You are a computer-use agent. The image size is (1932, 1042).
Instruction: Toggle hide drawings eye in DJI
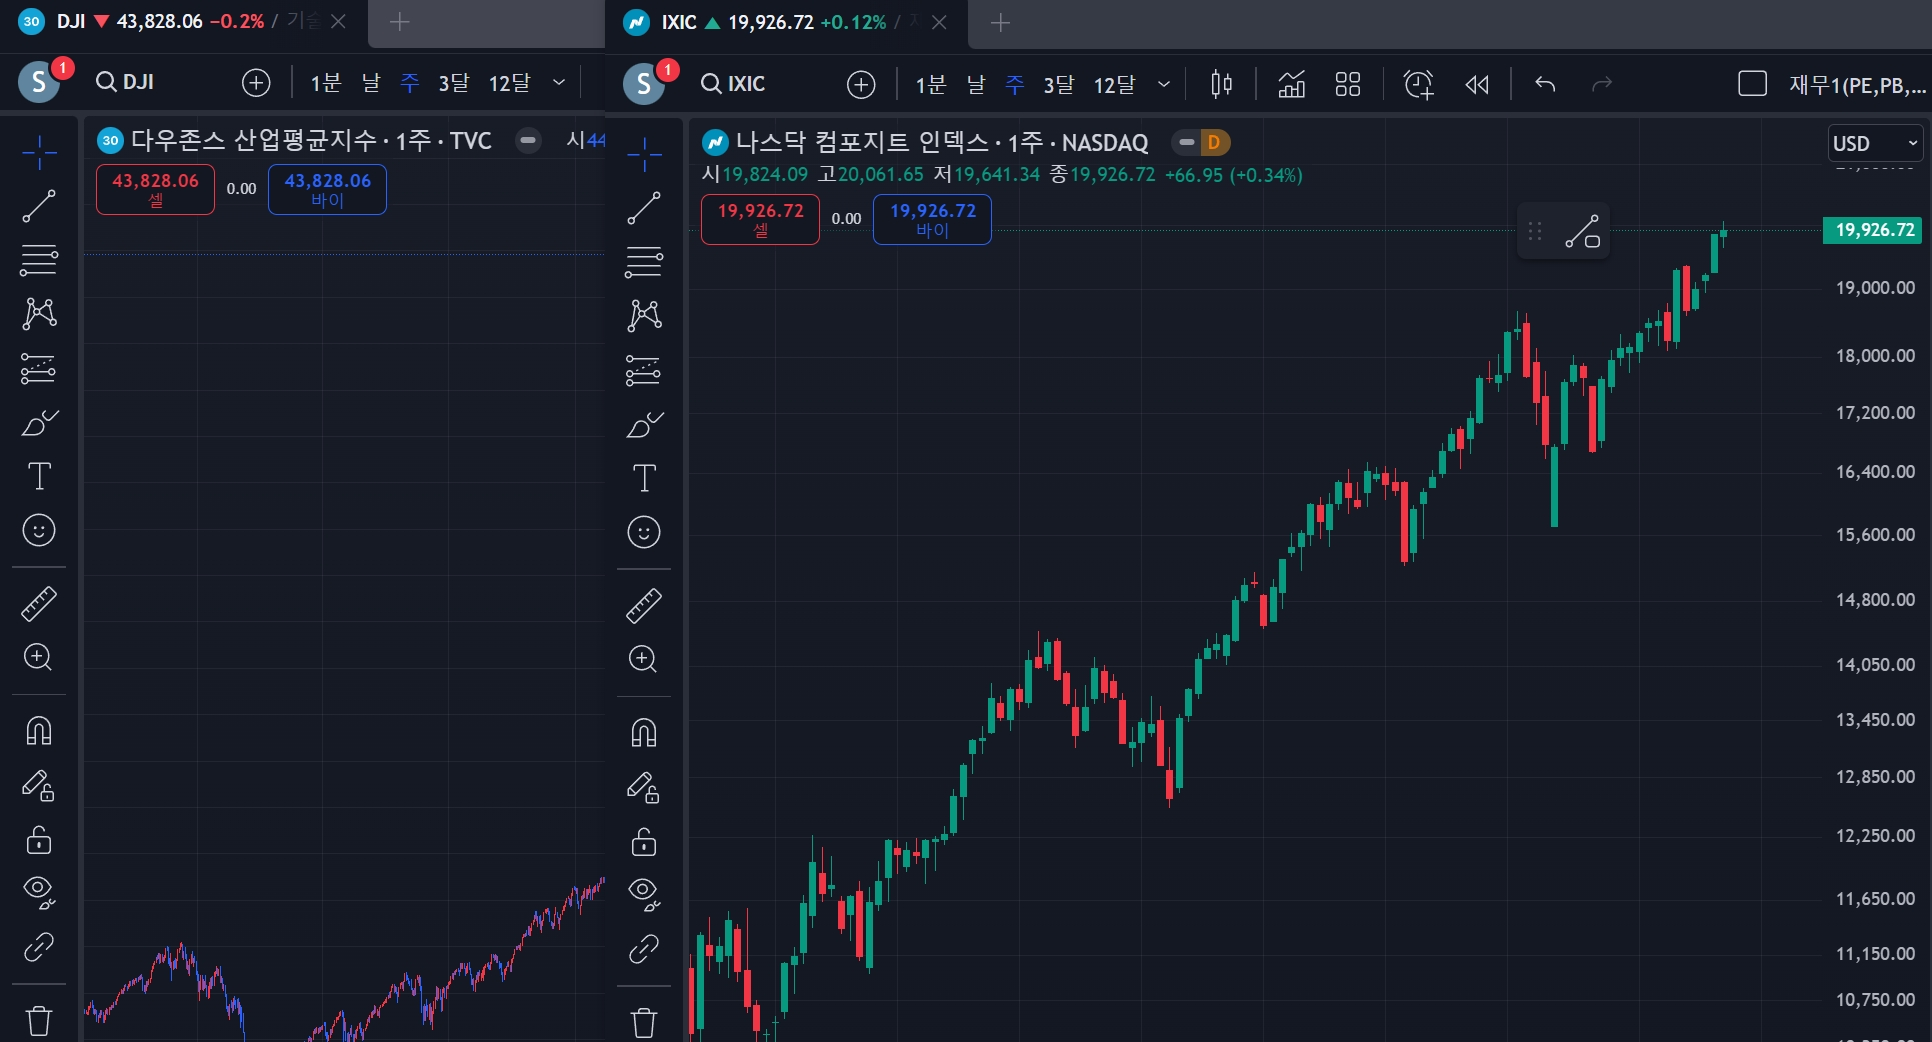39,891
